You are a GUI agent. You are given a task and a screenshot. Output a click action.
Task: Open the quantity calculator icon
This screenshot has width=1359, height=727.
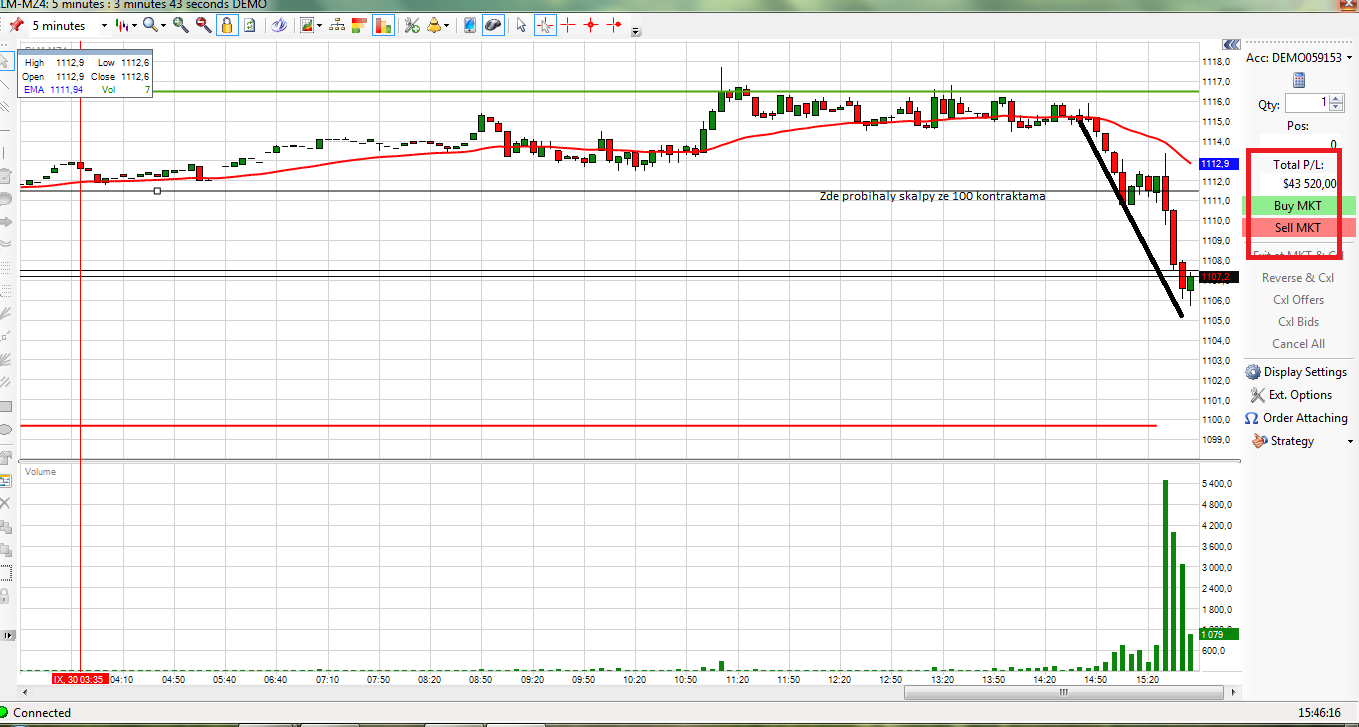click(1299, 80)
